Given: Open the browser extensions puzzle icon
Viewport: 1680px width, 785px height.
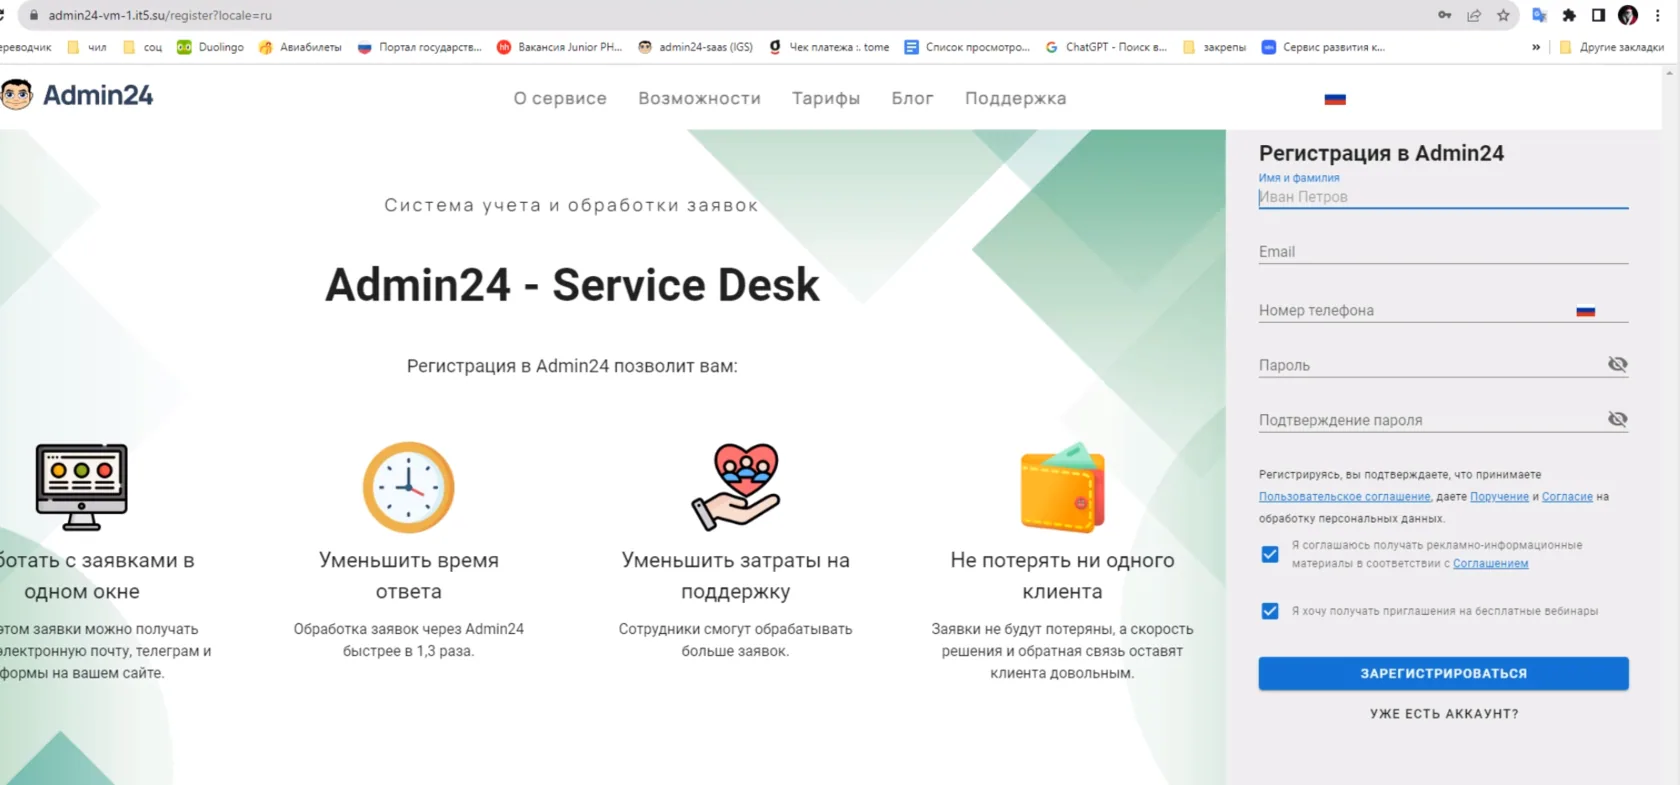Looking at the screenshot, I should pos(1569,15).
